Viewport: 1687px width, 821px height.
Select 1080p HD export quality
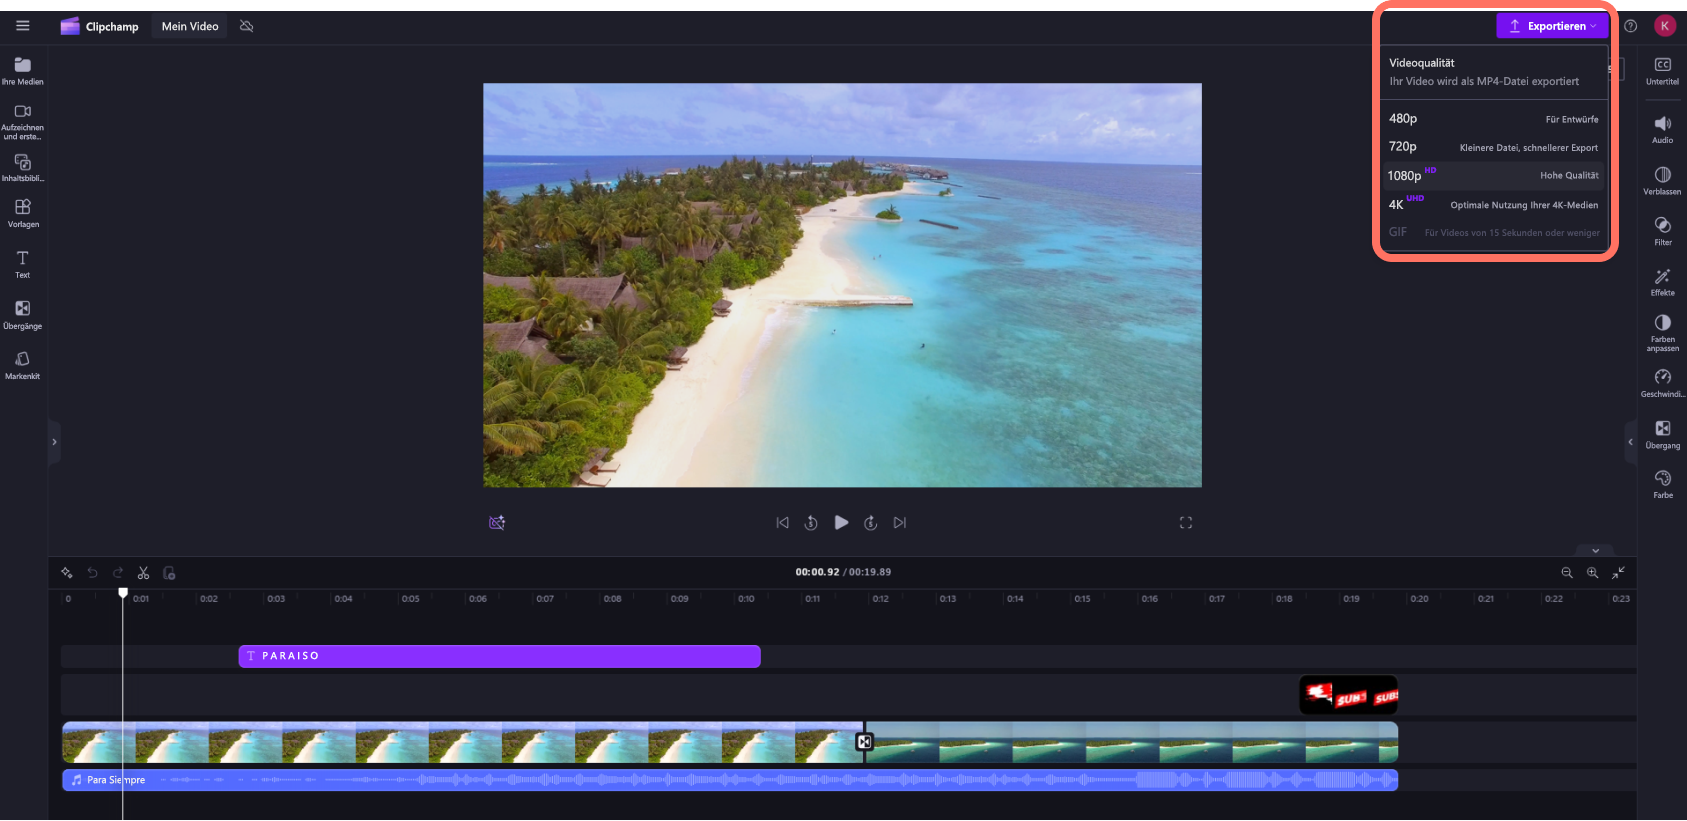pyautogui.click(x=1494, y=175)
